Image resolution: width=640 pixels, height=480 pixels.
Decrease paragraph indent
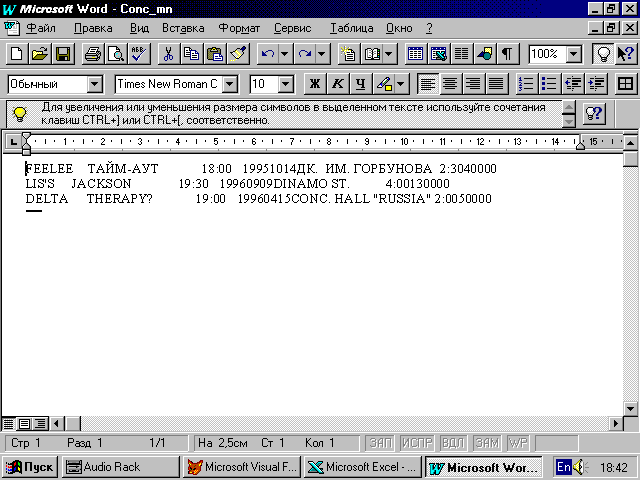(x=573, y=84)
